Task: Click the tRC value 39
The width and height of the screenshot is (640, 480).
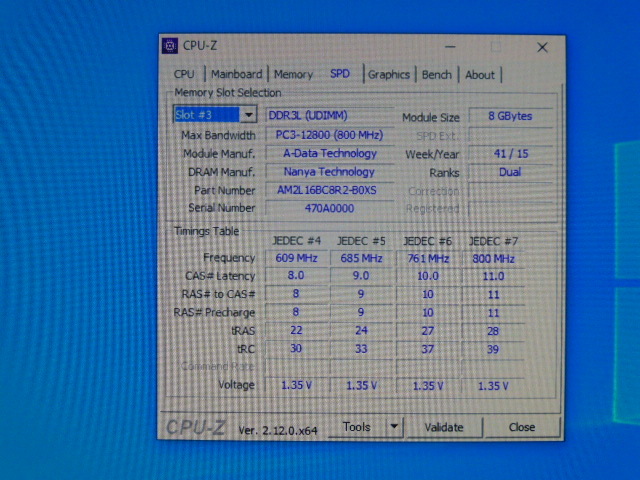Action: (493, 349)
